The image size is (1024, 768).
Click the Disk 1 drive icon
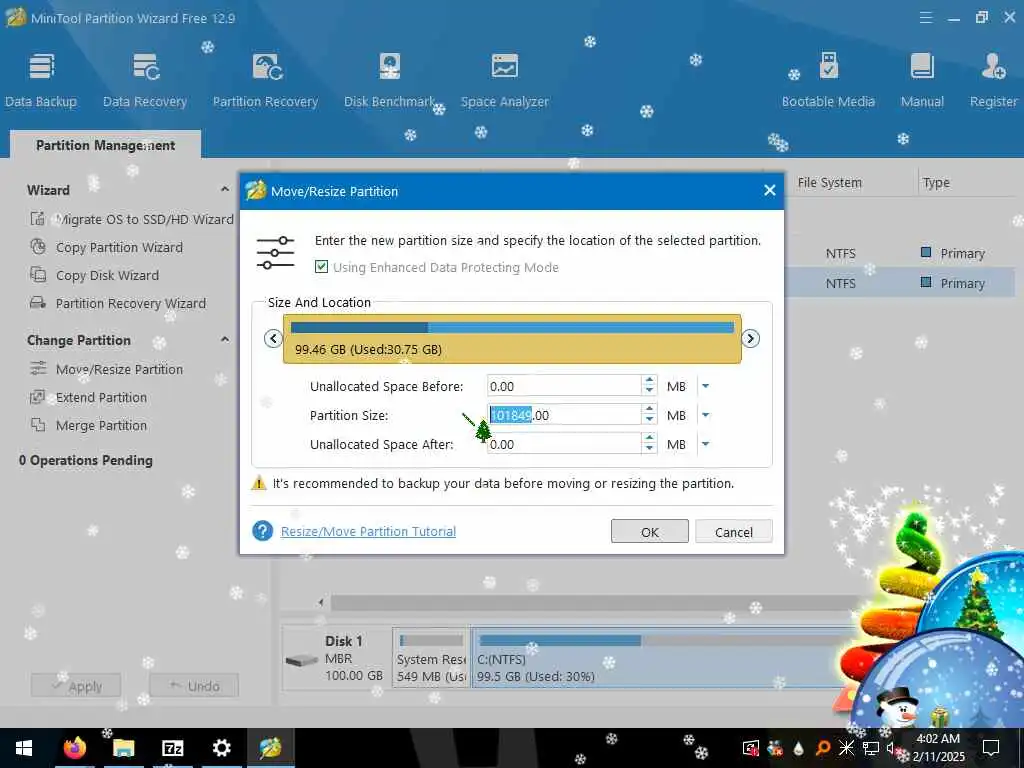(x=301, y=660)
